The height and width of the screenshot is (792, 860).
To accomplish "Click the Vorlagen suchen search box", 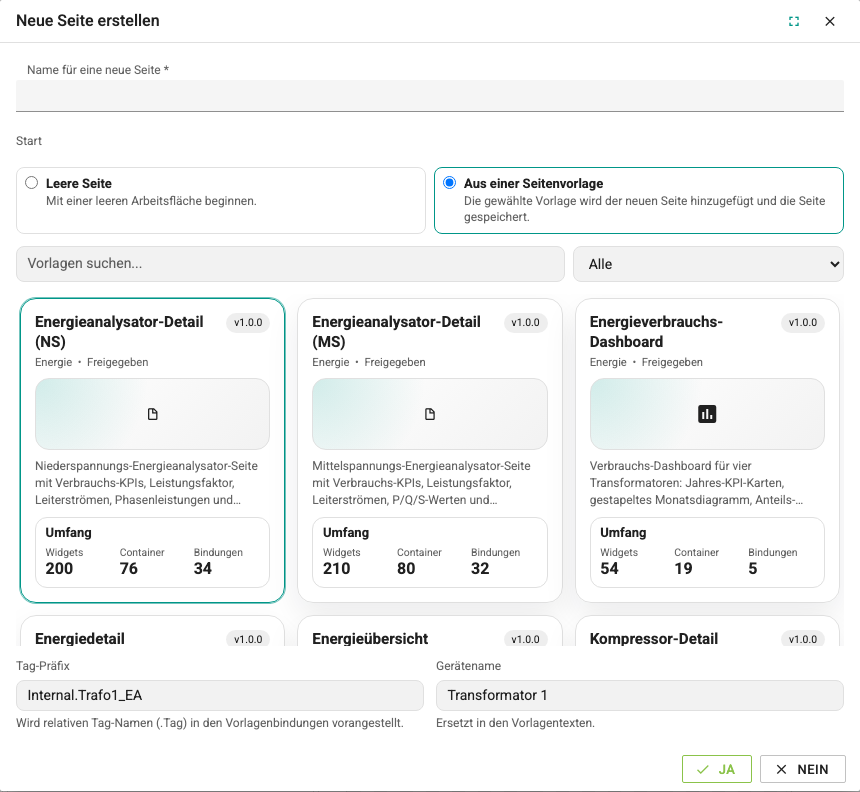I will [x=290, y=264].
